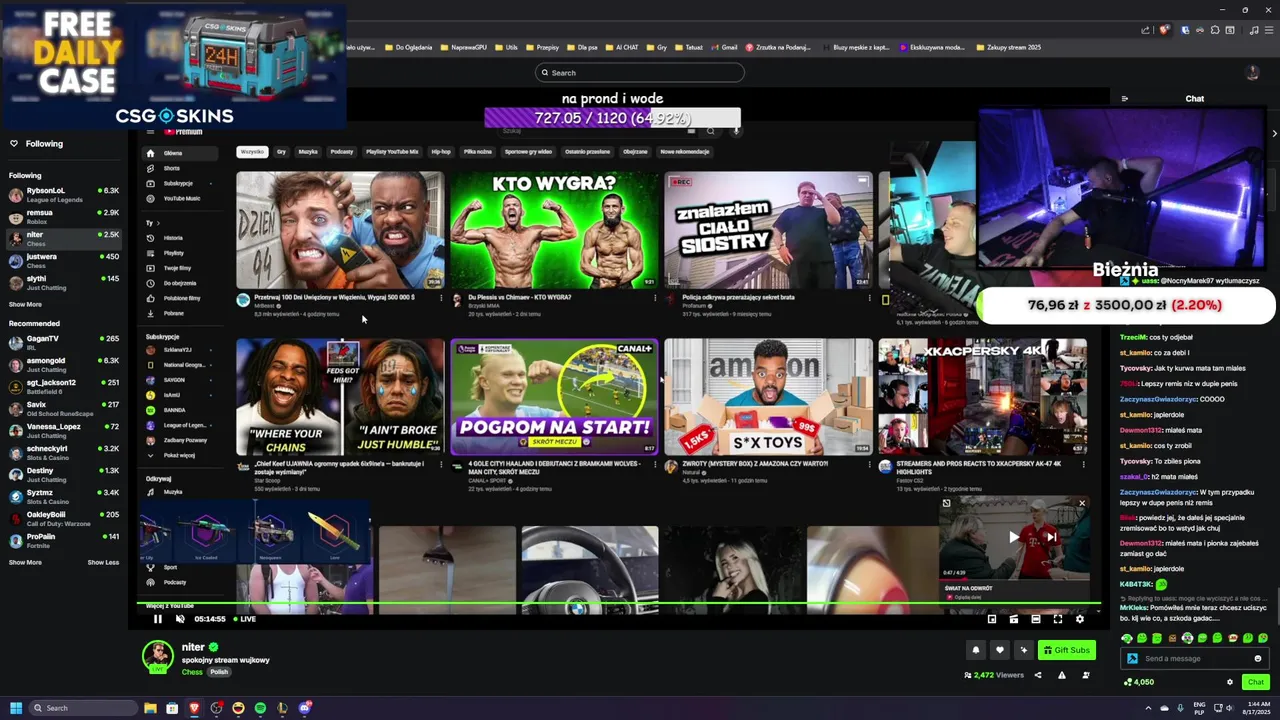Open Windows Start menu
Image resolution: width=1280 pixels, height=720 pixels.
[16, 708]
